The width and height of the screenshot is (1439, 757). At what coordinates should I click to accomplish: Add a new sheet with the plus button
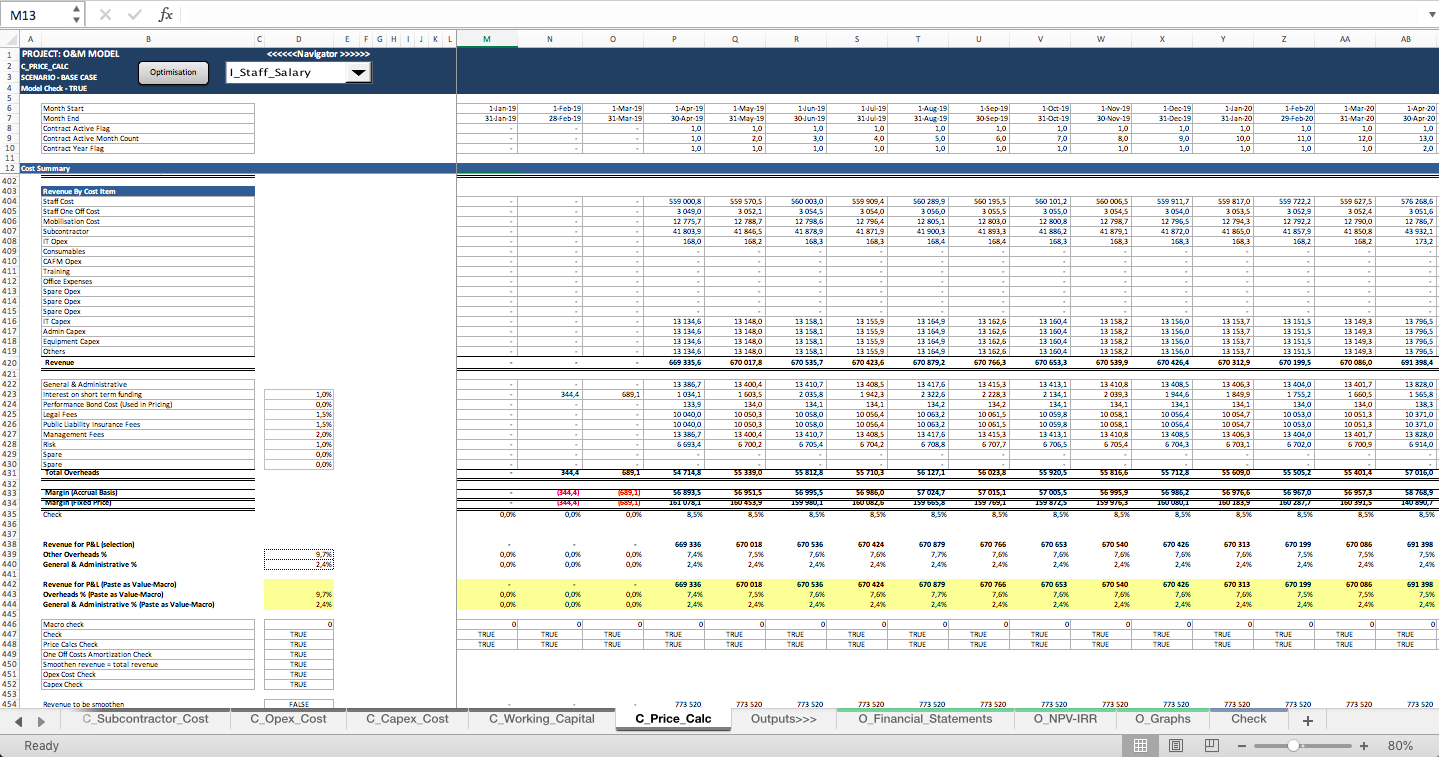pyautogui.click(x=1307, y=719)
